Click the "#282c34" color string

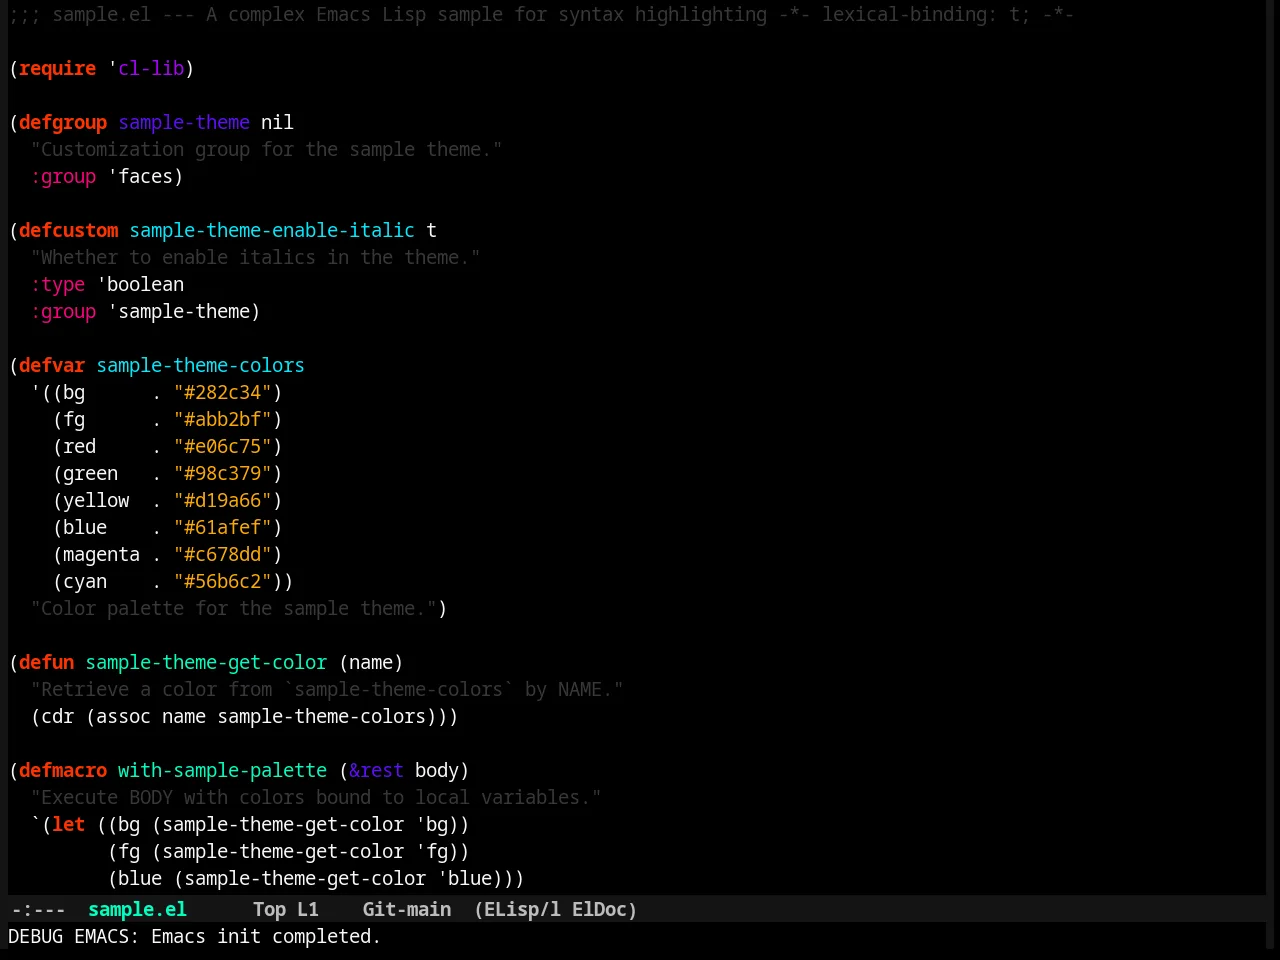(223, 392)
